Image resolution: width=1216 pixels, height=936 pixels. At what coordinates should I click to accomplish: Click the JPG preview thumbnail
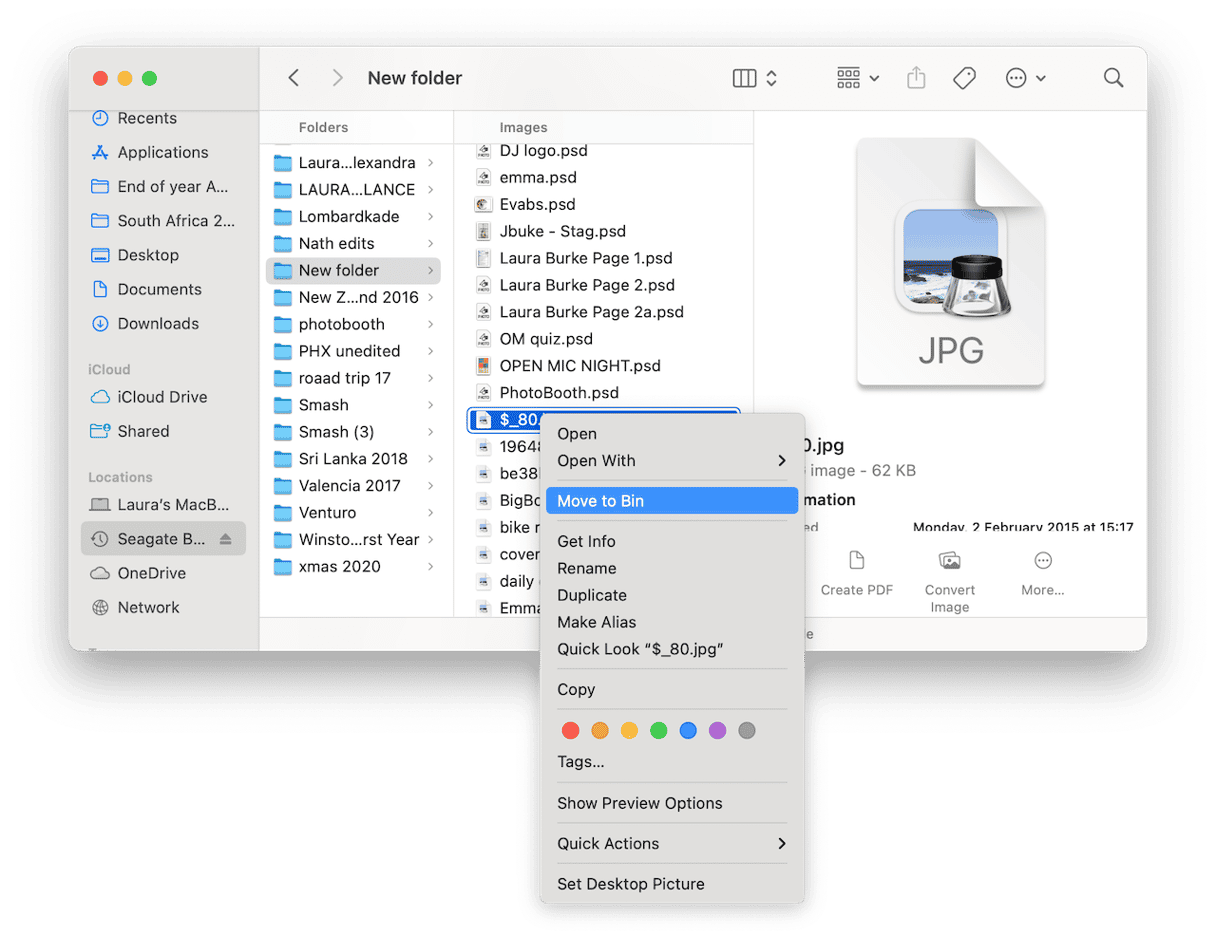click(x=950, y=263)
